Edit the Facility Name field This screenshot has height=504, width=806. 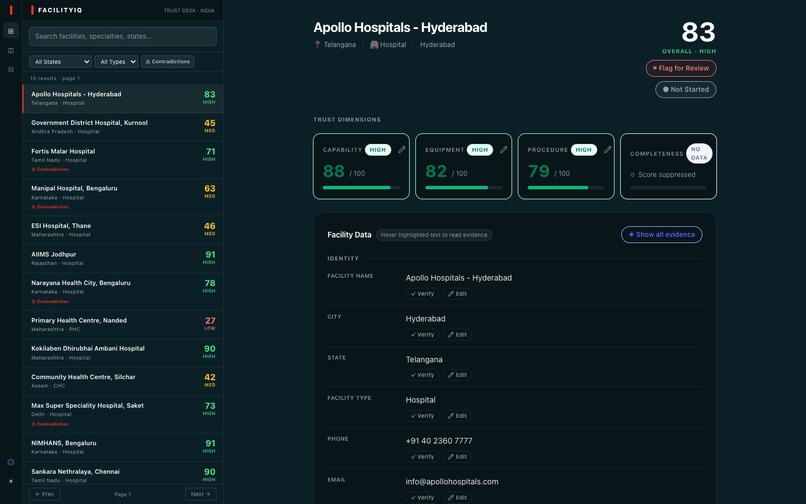point(457,294)
